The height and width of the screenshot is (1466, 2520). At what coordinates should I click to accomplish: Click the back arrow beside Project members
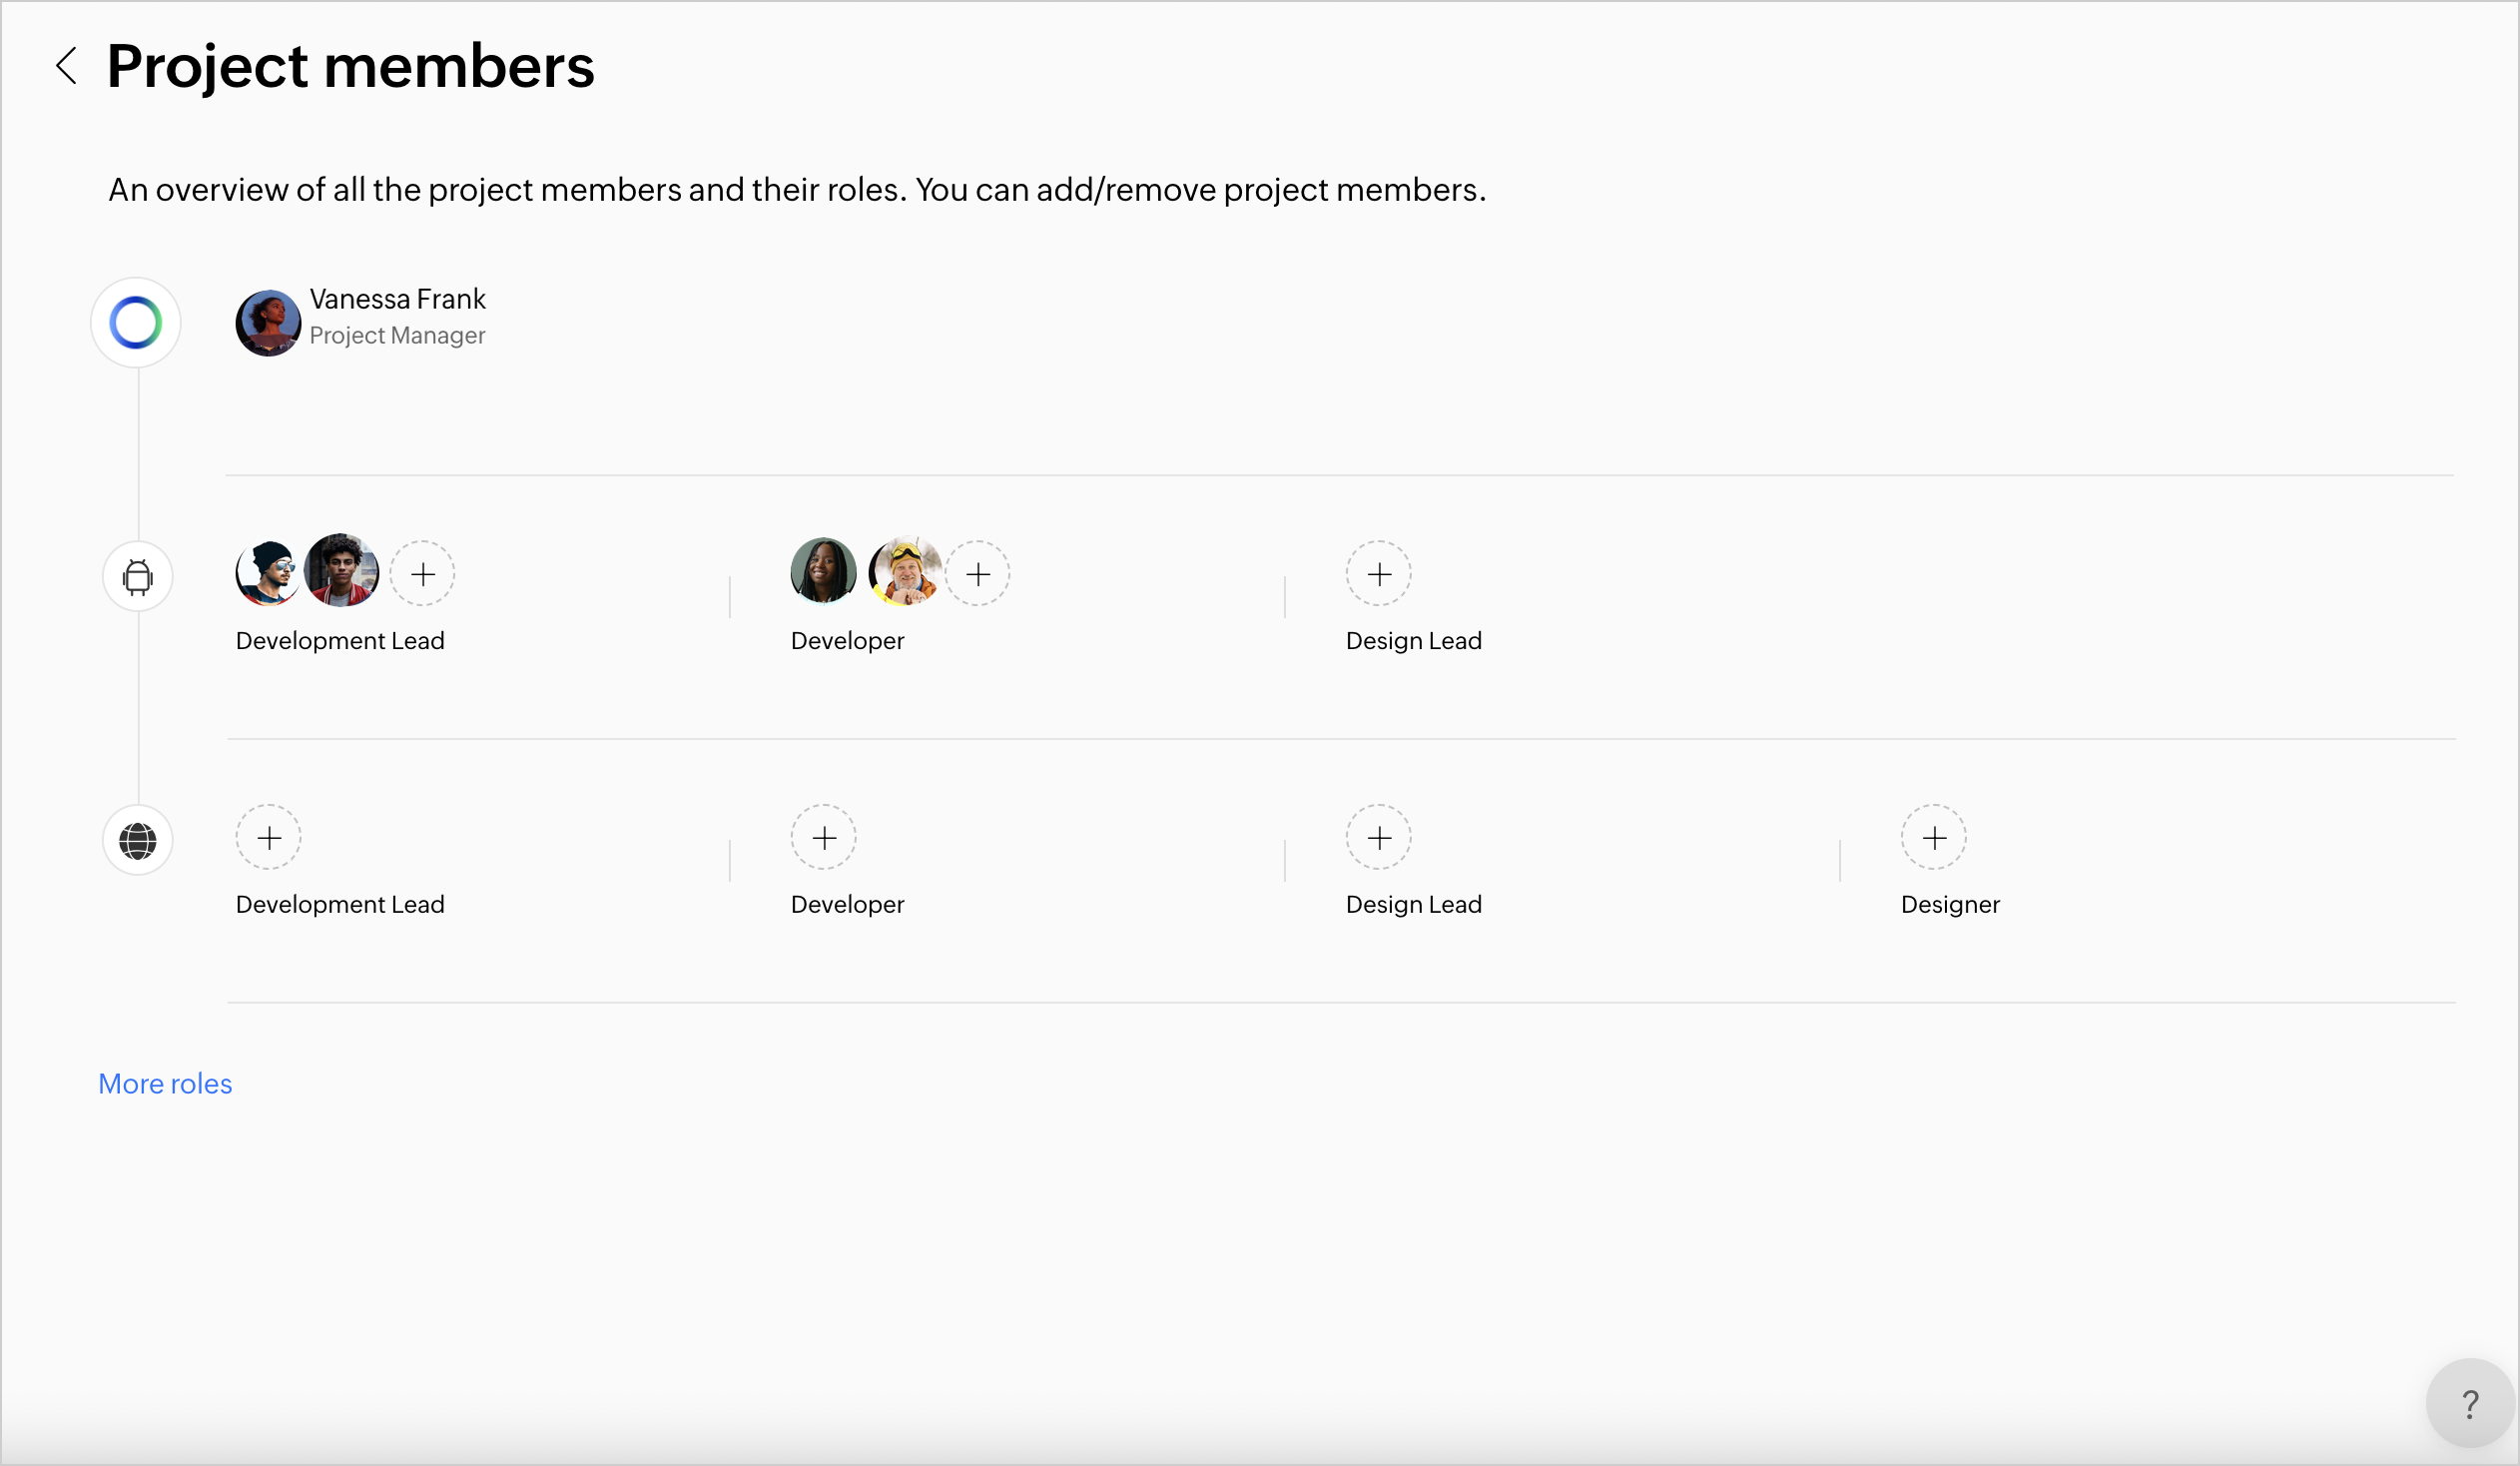point(67,66)
